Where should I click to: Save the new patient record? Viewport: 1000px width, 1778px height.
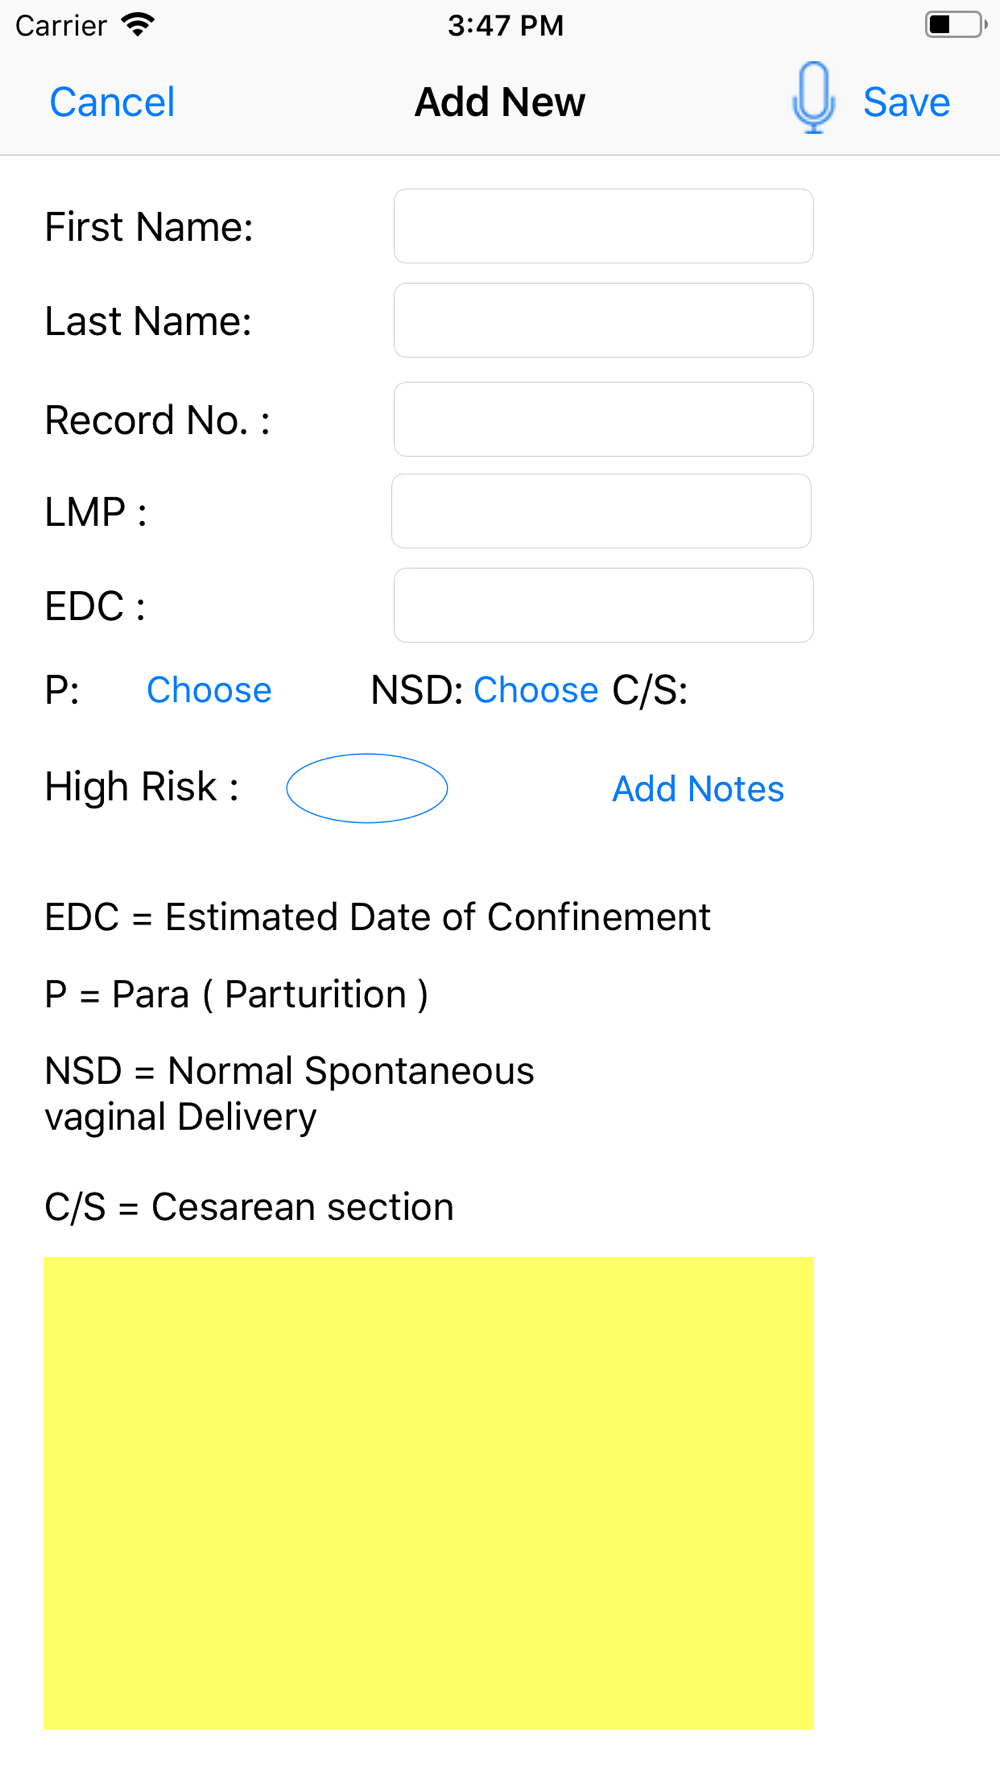[906, 102]
